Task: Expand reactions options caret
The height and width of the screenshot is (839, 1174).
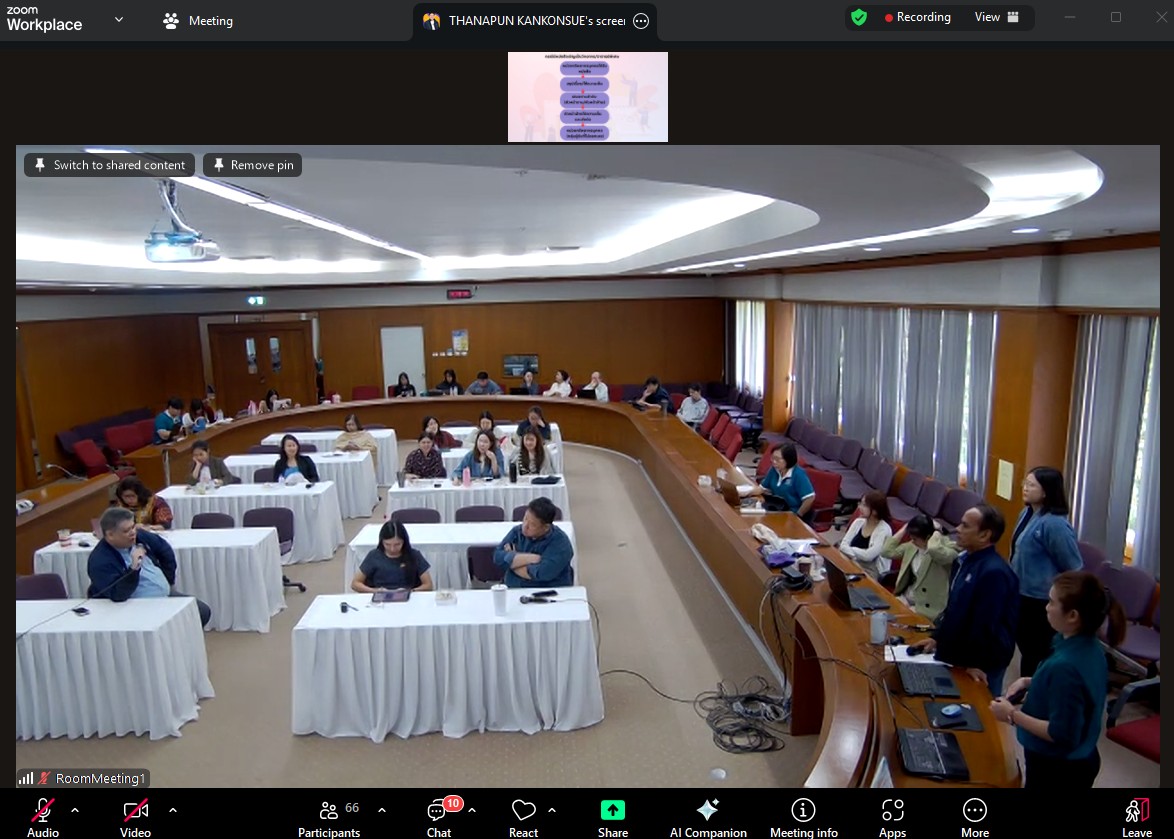Action: [x=552, y=810]
